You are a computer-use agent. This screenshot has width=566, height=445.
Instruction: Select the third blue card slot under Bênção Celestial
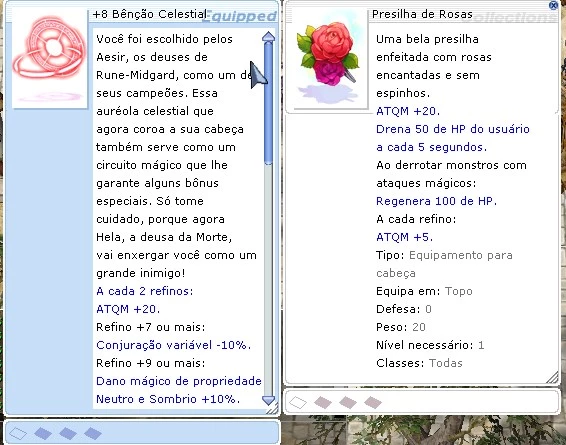tap(68, 433)
